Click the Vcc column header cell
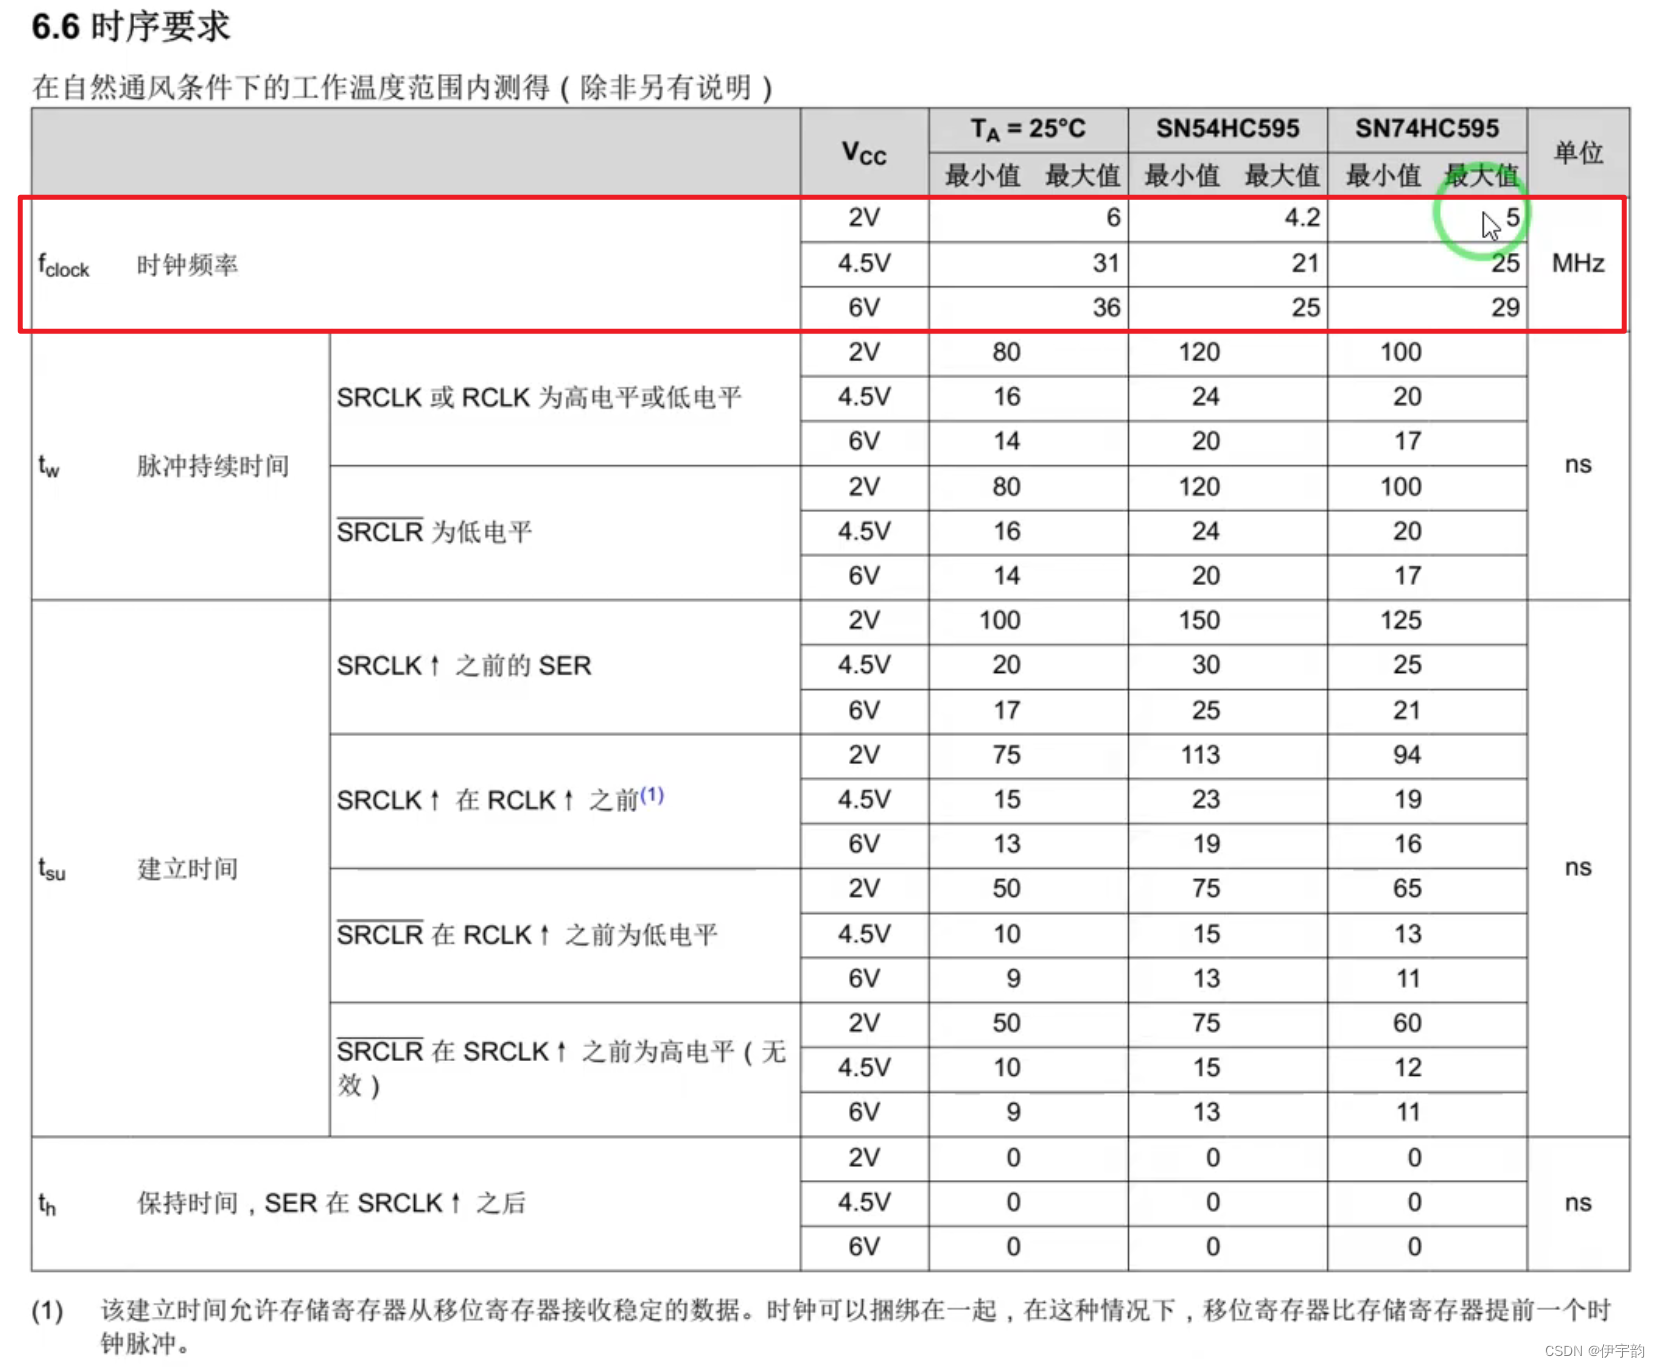1660x1367 pixels. 863,152
